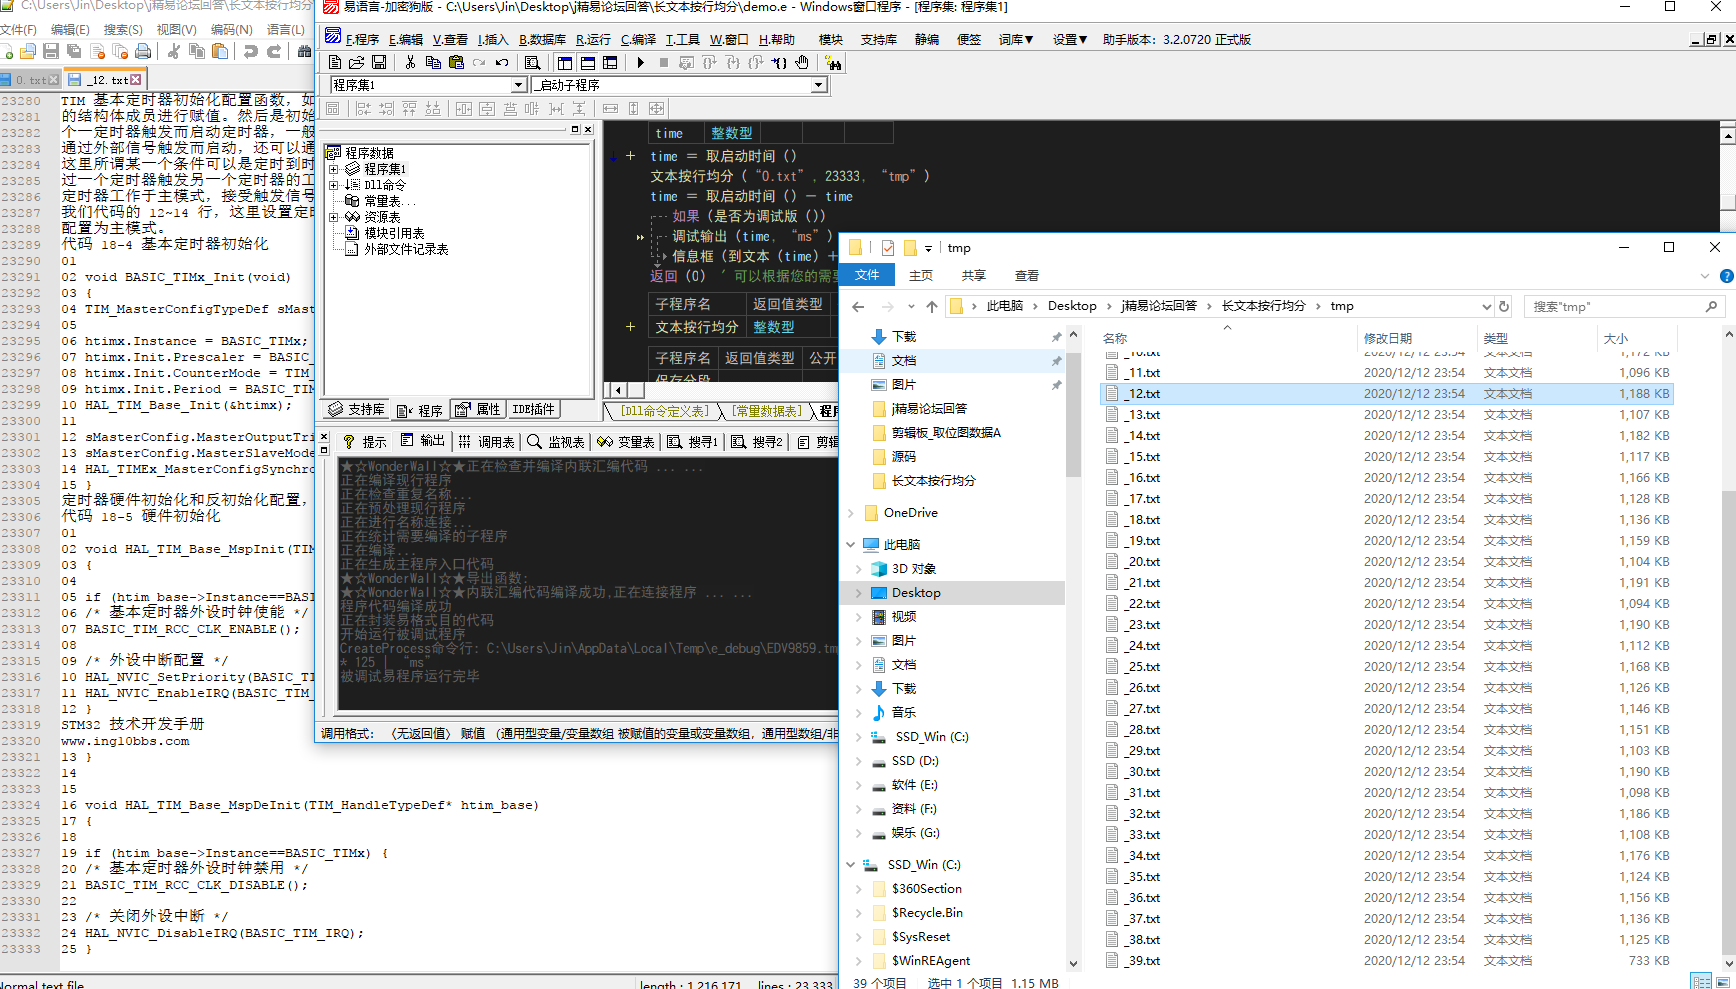
Task: Click Up-one-level arrow in Explorer
Action: 932,306
